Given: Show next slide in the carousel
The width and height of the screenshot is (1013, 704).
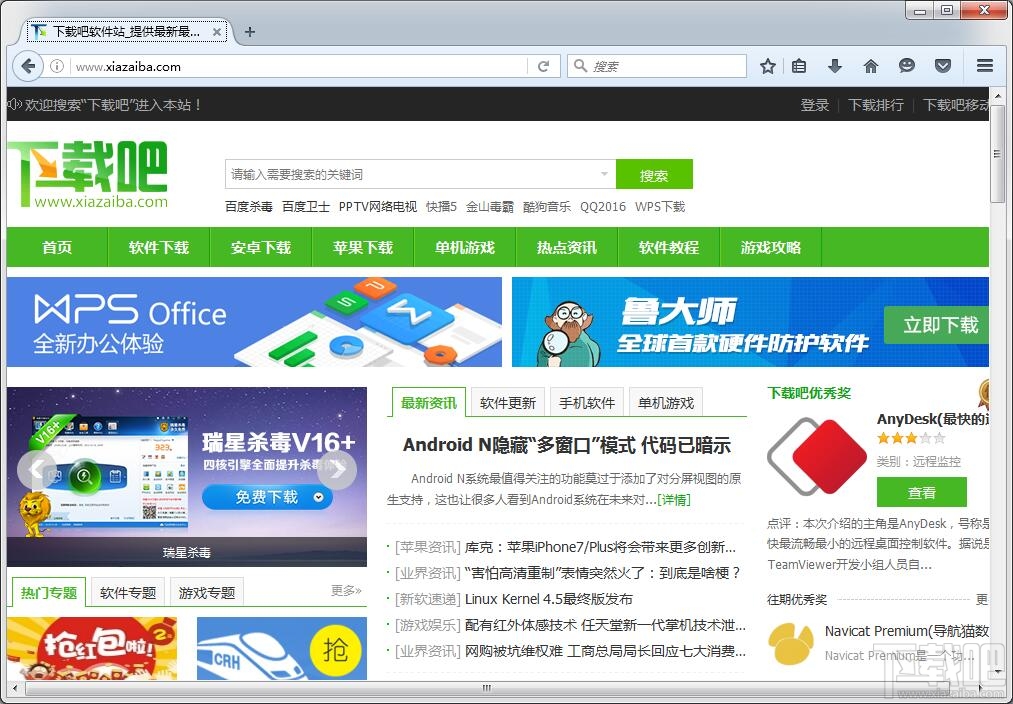Looking at the screenshot, I should tap(337, 470).
